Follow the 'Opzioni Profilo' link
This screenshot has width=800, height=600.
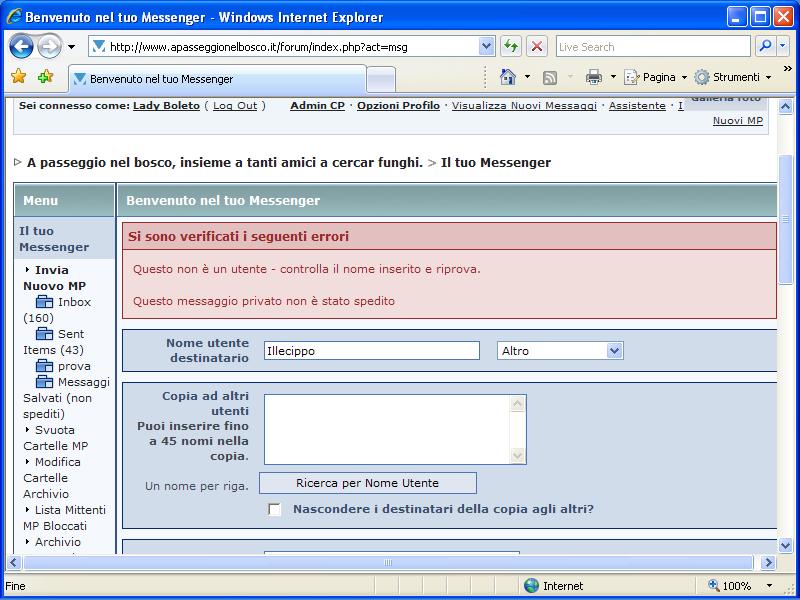(x=398, y=106)
